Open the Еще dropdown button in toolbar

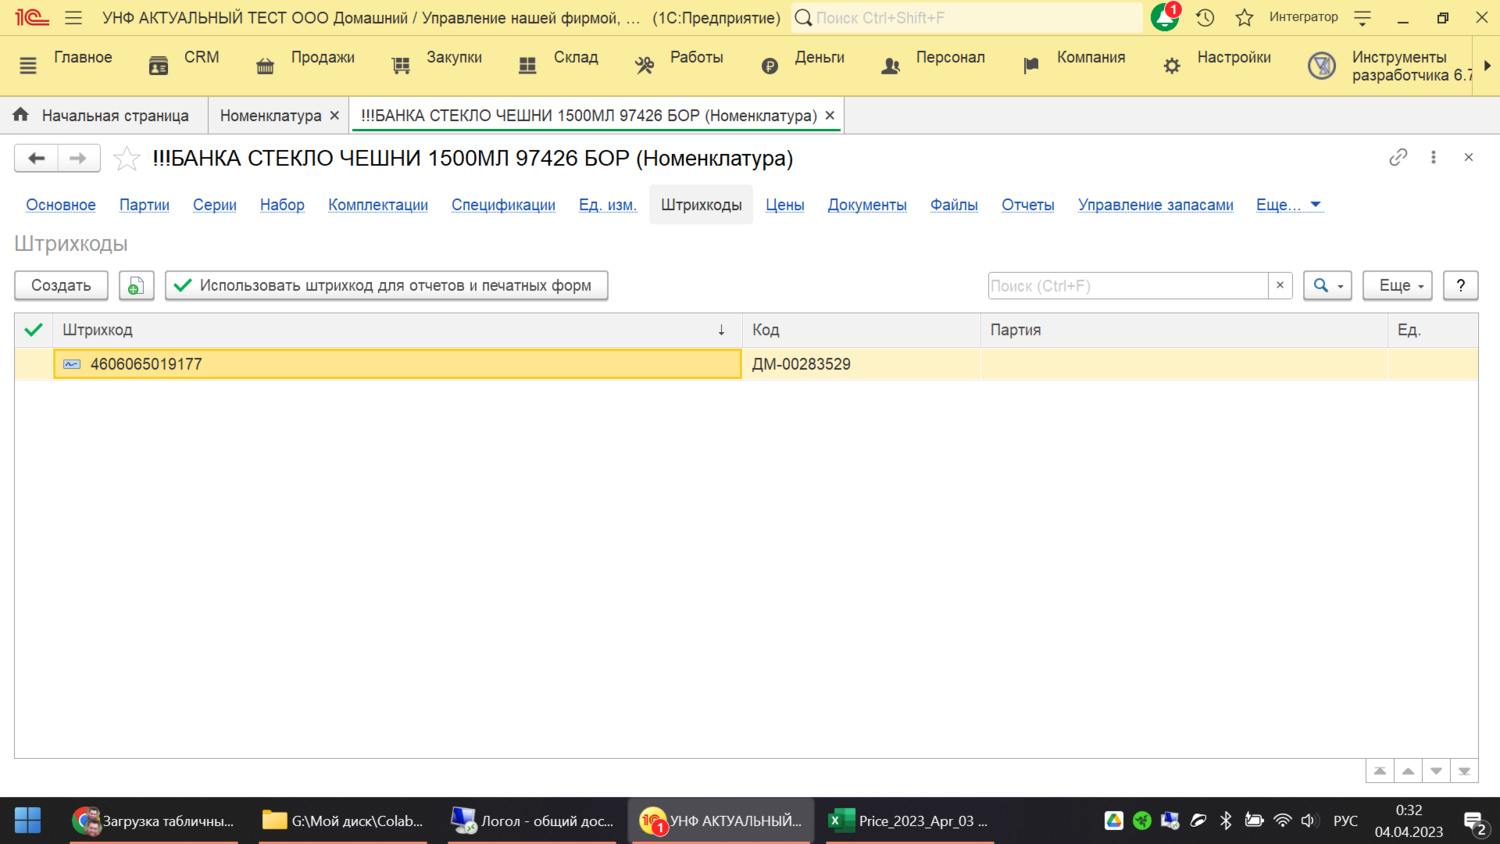[1397, 286]
